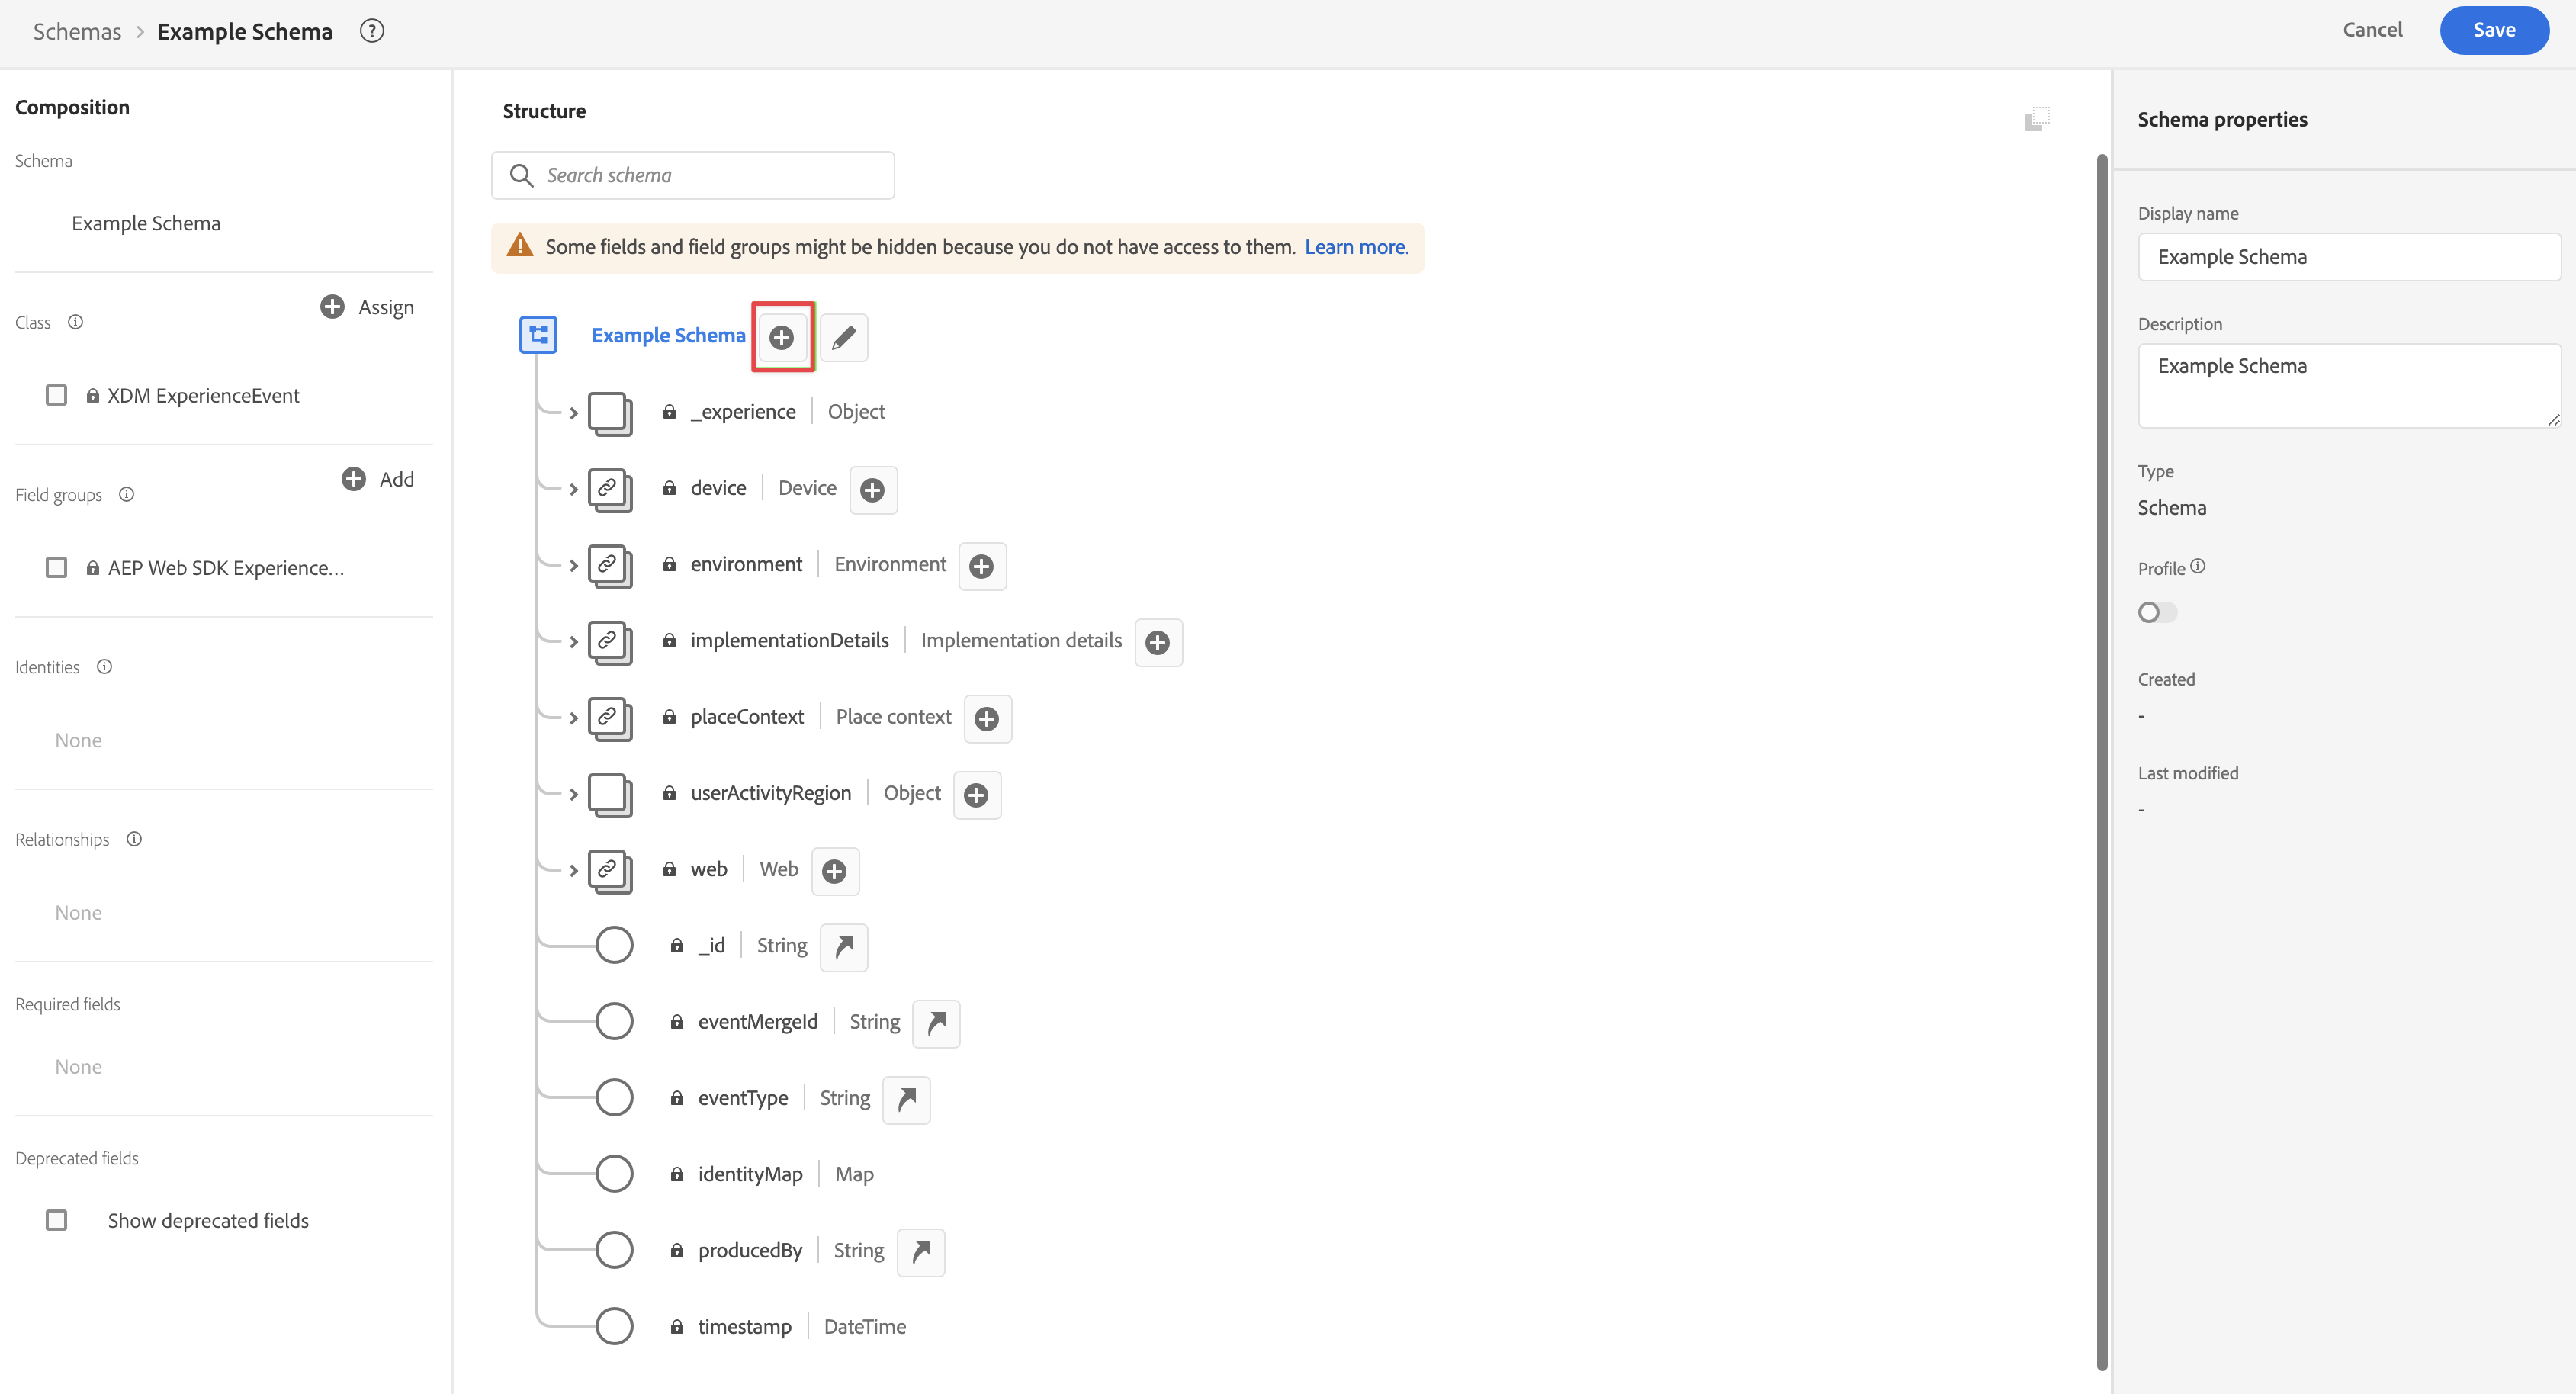The image size is (2576, 1394).
Task: Click the Save button
Action: 2493,30
